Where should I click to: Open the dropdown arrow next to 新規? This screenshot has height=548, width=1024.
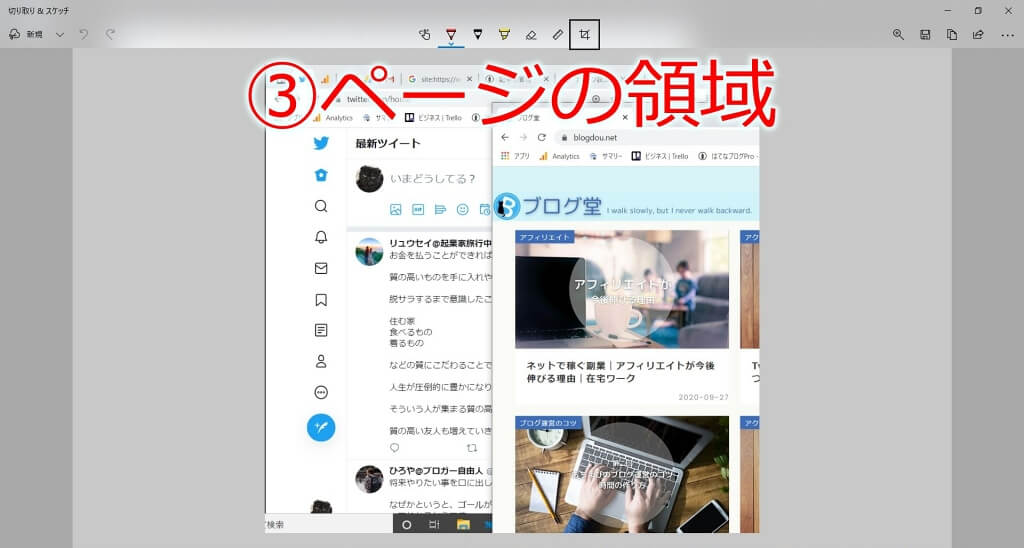click(x=59, y=35)
